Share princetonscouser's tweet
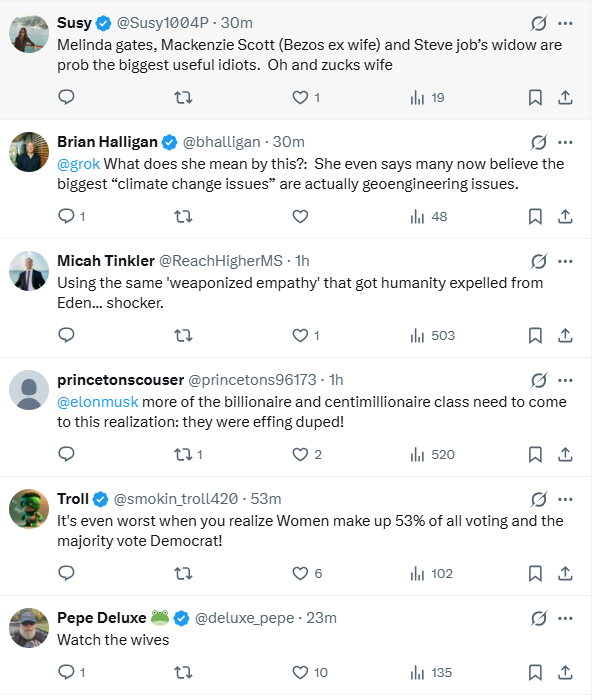The image size is (601, 700). click(x=564, y=454)
